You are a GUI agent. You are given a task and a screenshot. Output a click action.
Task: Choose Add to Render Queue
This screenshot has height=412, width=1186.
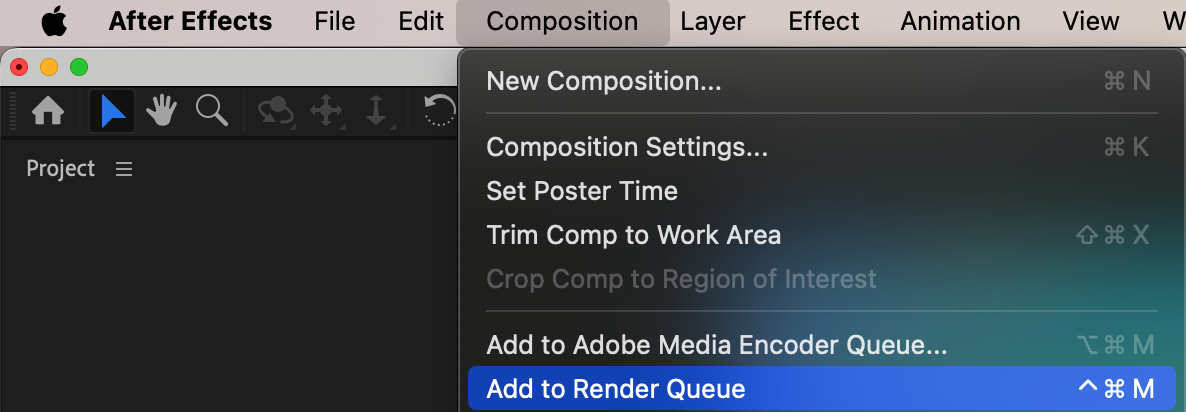(x=615, y=389)
